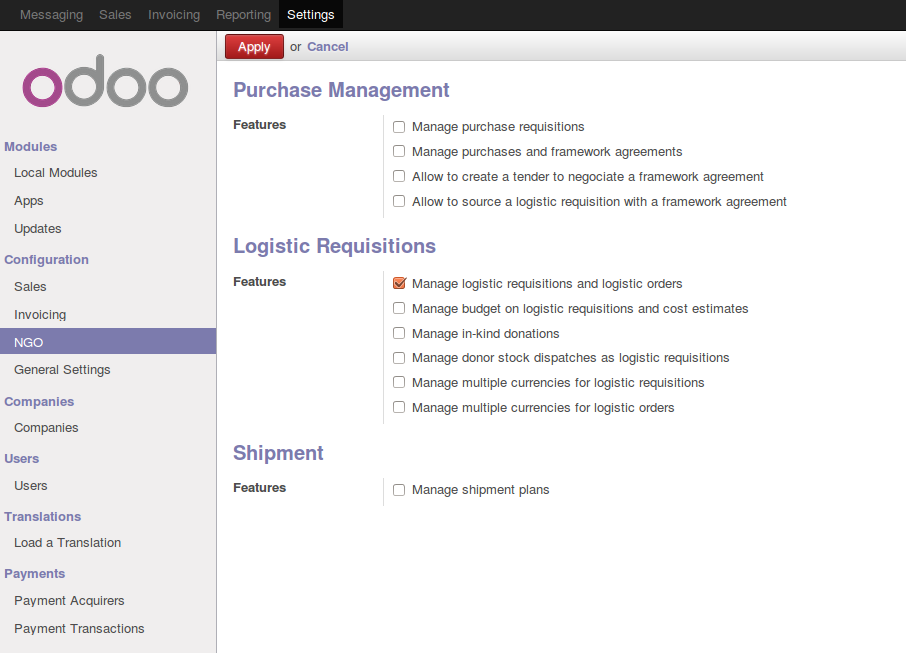Tick Manage shipment plans checkbox
This screenshot has width=906, height=653.
tap(399, 490)
